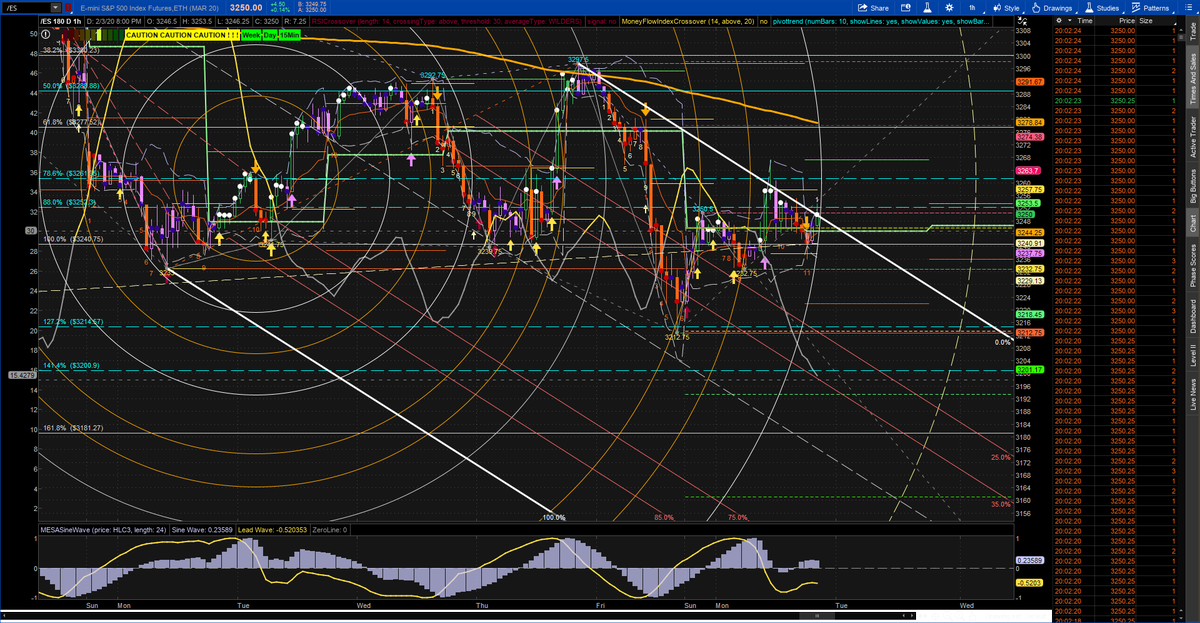1200x623 pixels.
Task: Click the 3212.75 low price label
Action: 677,338
